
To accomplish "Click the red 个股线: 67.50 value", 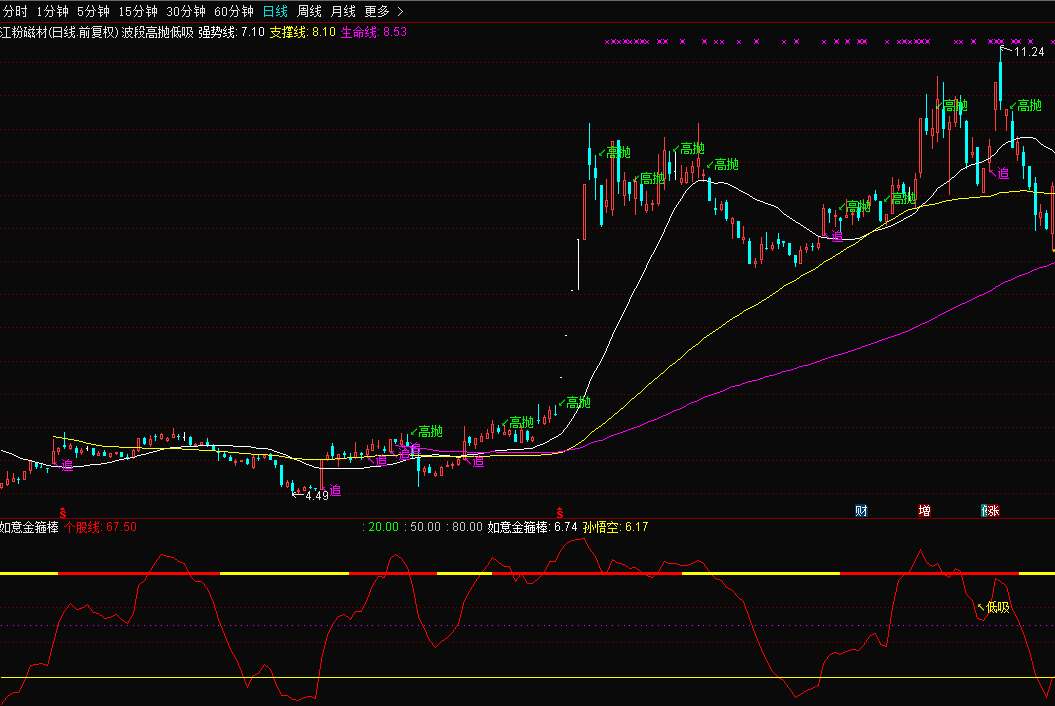I will pos(101,527).
